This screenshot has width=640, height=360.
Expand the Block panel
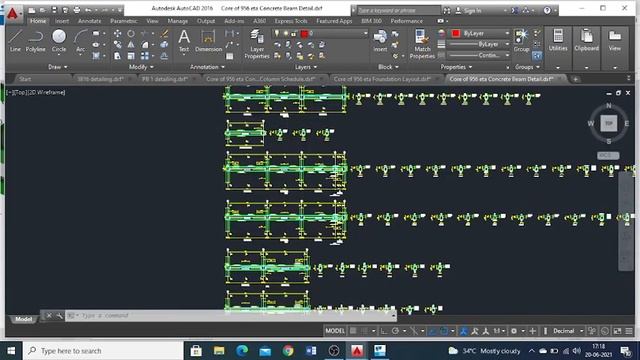(388, 67)
